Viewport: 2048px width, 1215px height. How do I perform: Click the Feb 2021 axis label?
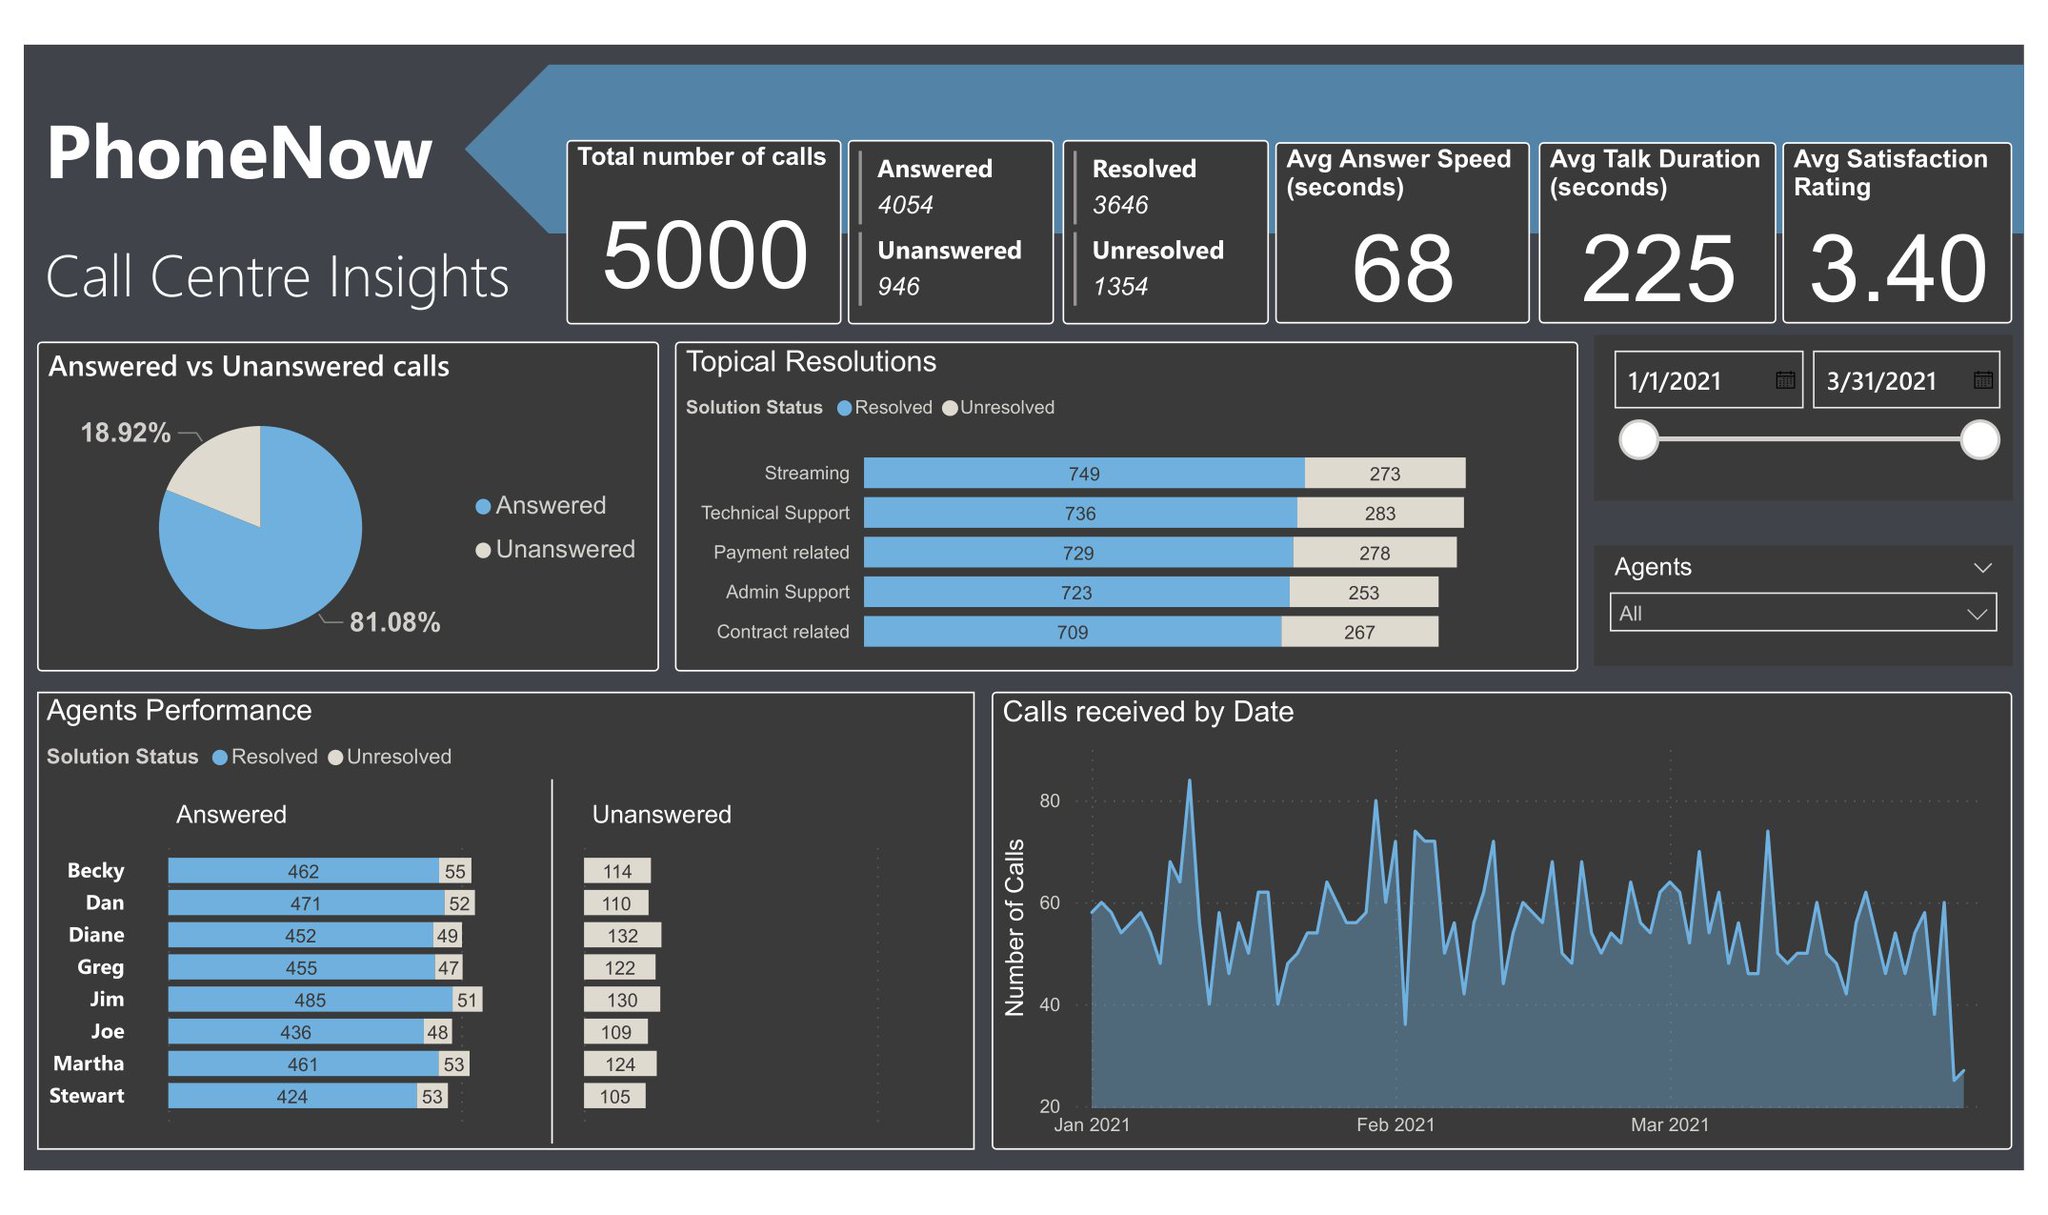(1395, 1125)
